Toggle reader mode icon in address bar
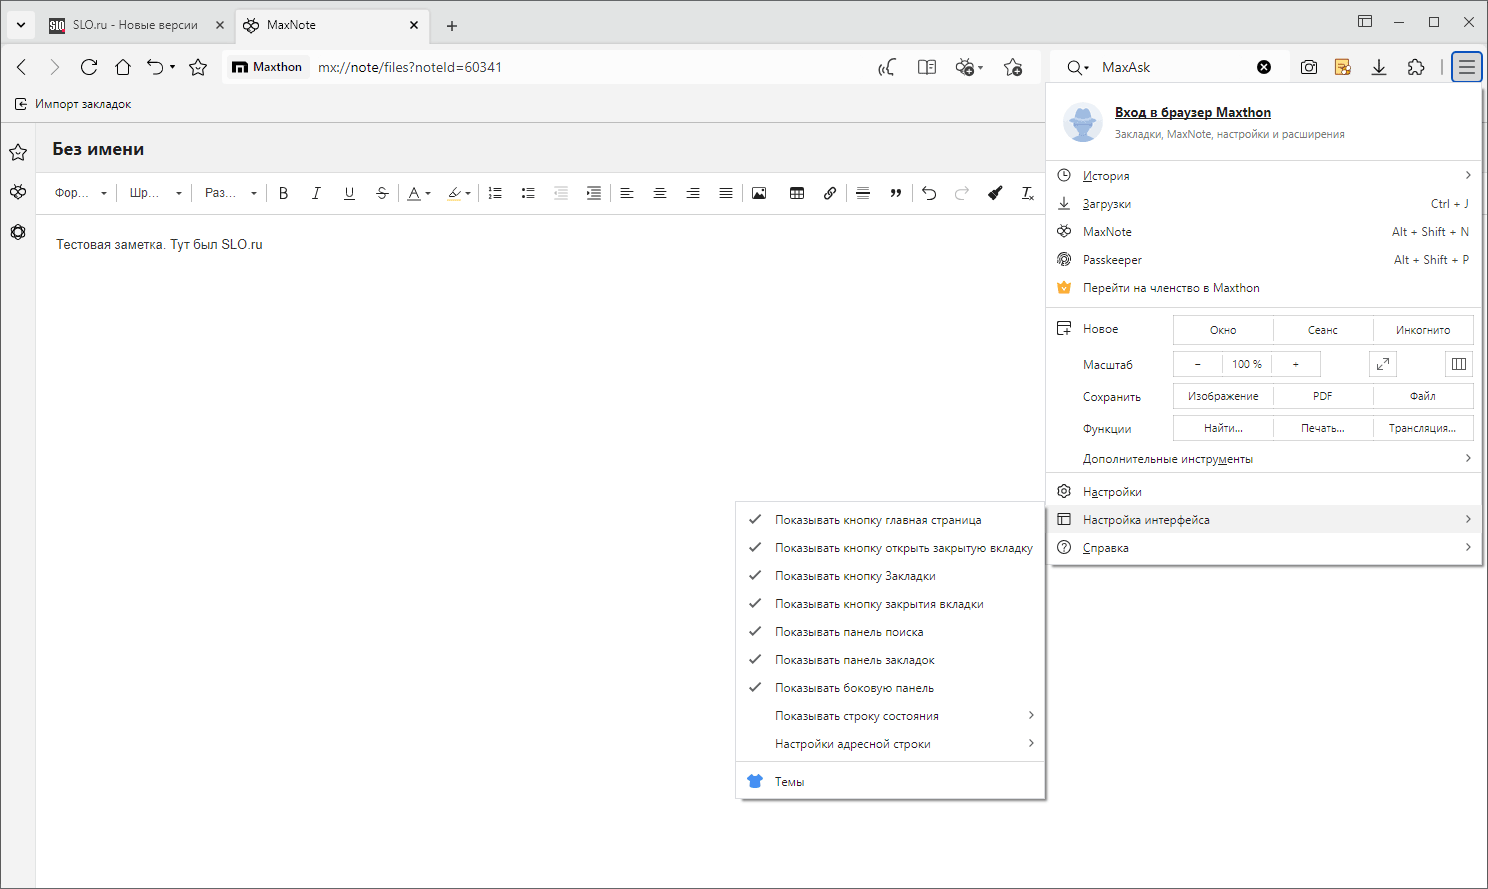The width and height of the screenshot is (1488, 889). pyautogui.click(x=927, y=67)
